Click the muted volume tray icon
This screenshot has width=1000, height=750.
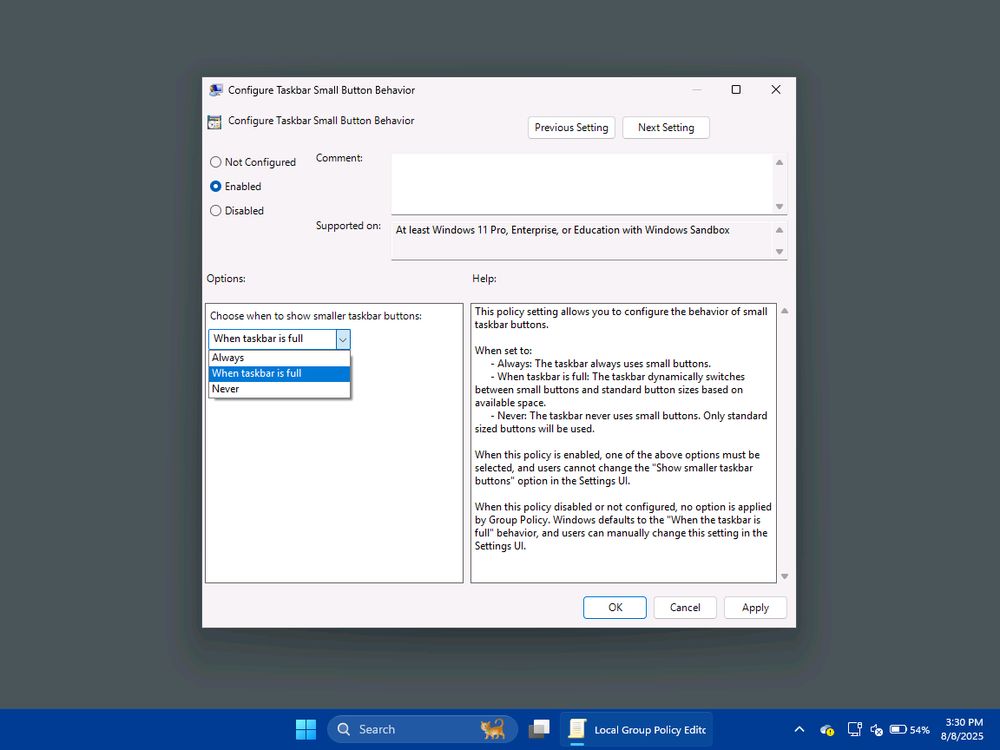tap(877, 729)
